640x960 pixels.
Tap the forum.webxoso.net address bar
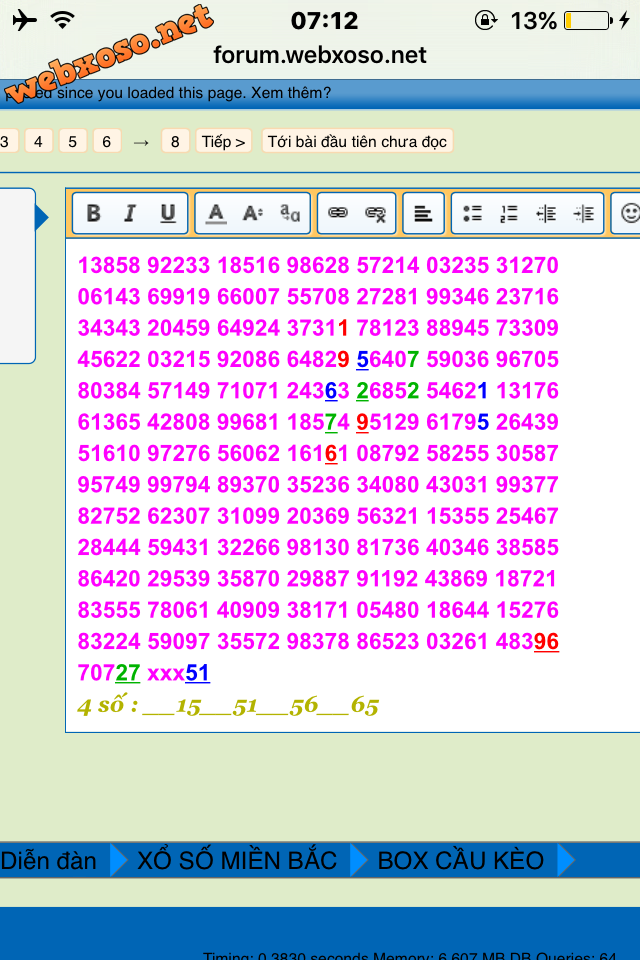coord(320,55)
